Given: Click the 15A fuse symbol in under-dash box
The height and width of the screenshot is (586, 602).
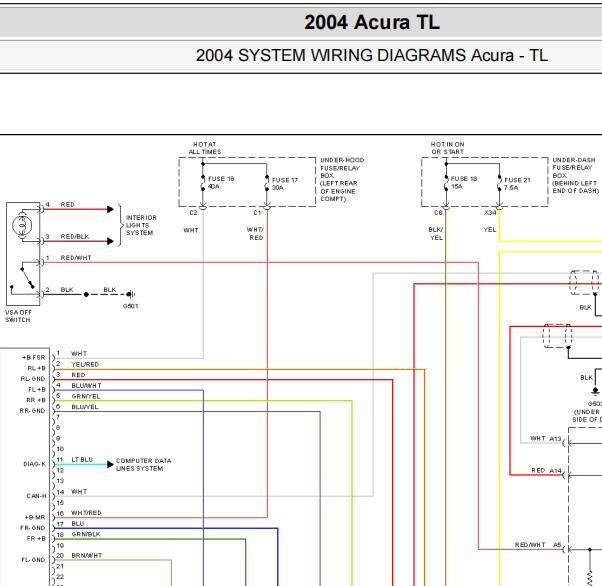Looking at the screenshot, I should pyautogui.click(x=446, y=184).
